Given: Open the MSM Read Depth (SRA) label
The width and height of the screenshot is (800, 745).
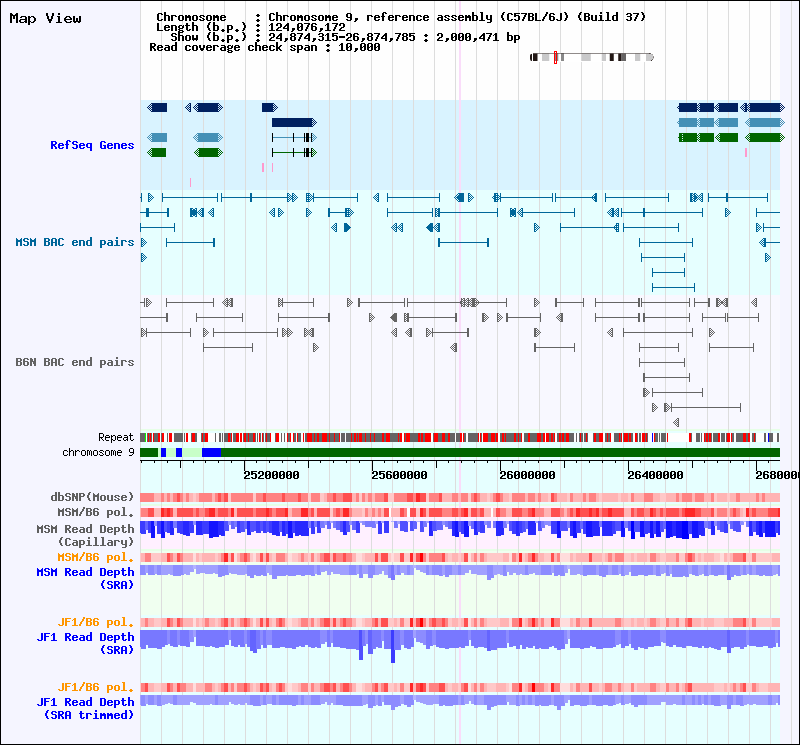Looking at the screenshot, I should (85, 579).
